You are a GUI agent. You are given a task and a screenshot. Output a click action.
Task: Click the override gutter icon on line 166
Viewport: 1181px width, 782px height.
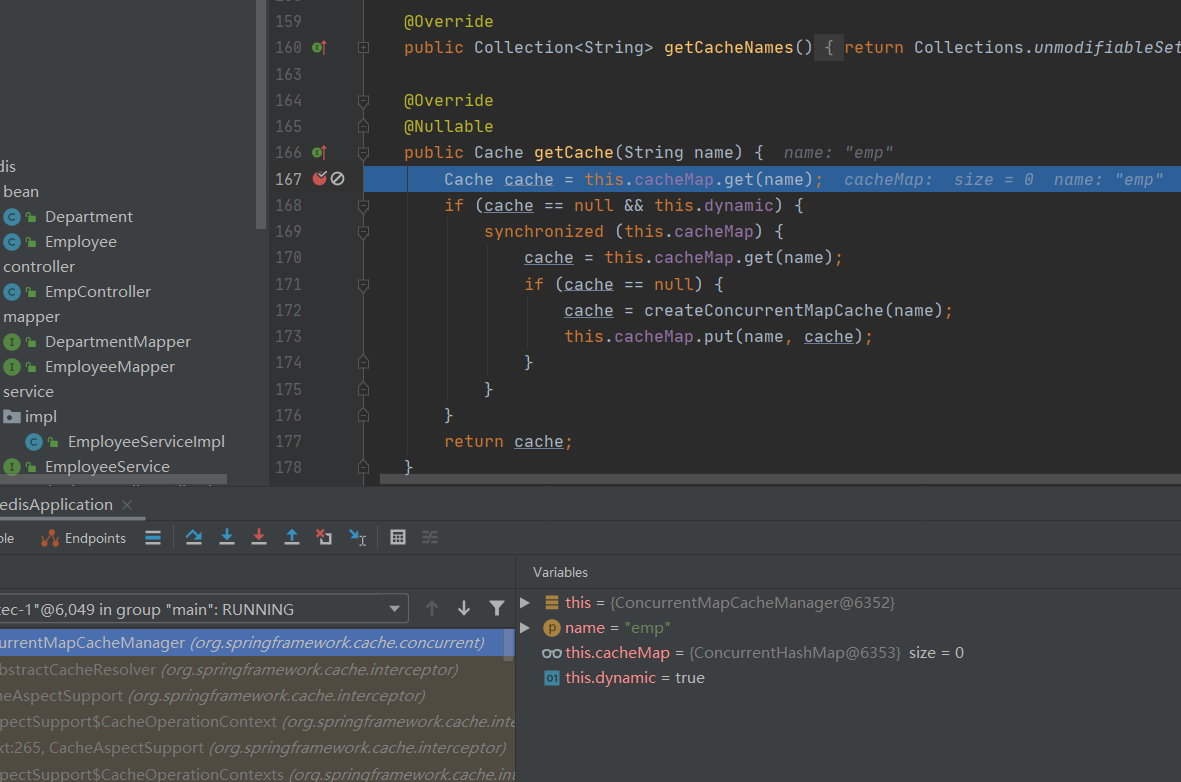(x=319, y=152)
